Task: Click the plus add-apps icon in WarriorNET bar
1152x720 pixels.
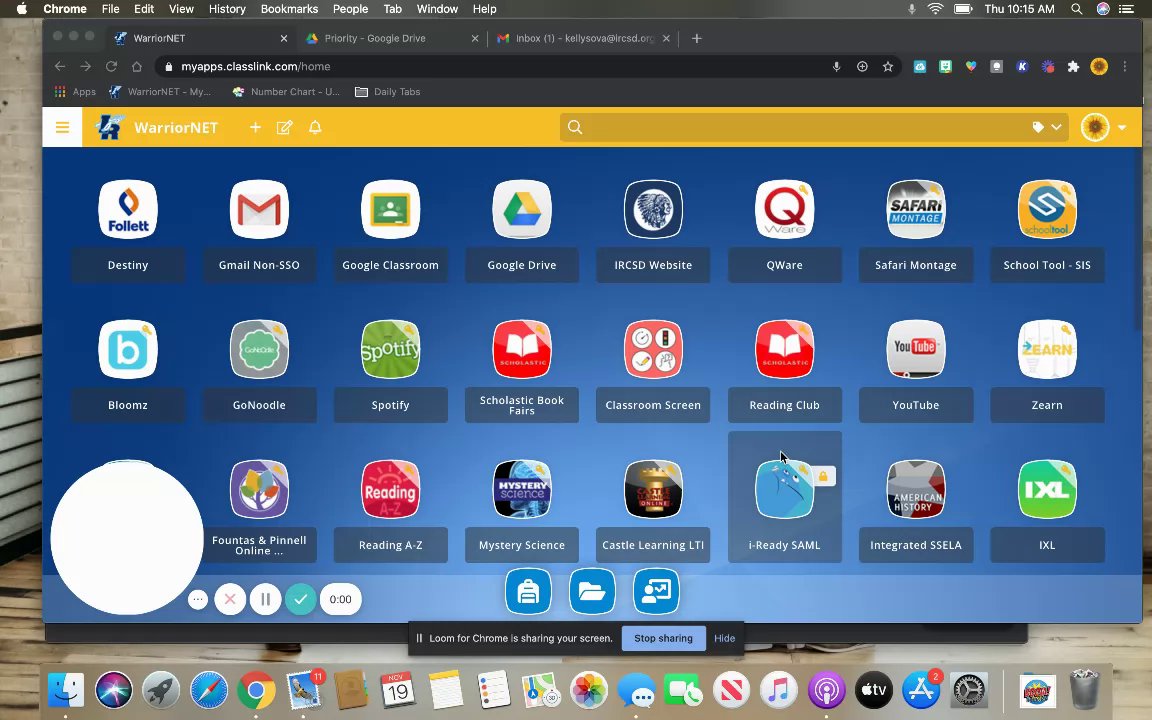Action: click(x=255, y=127)
